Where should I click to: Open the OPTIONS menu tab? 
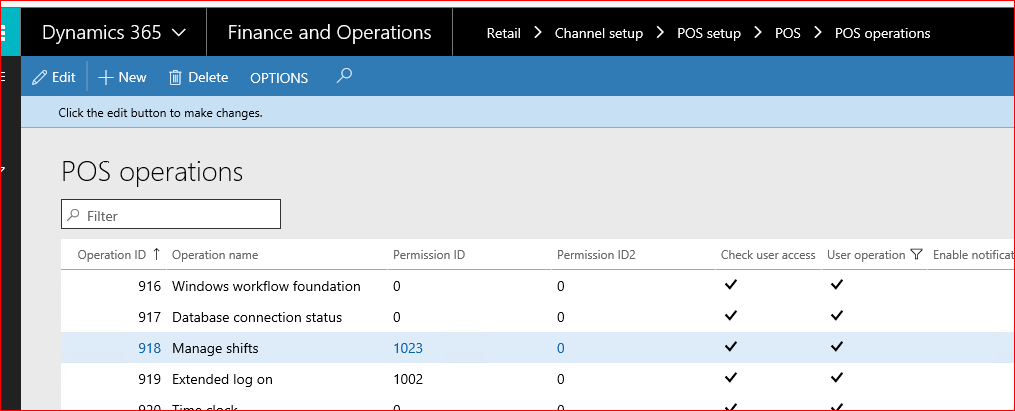(279, 78)
